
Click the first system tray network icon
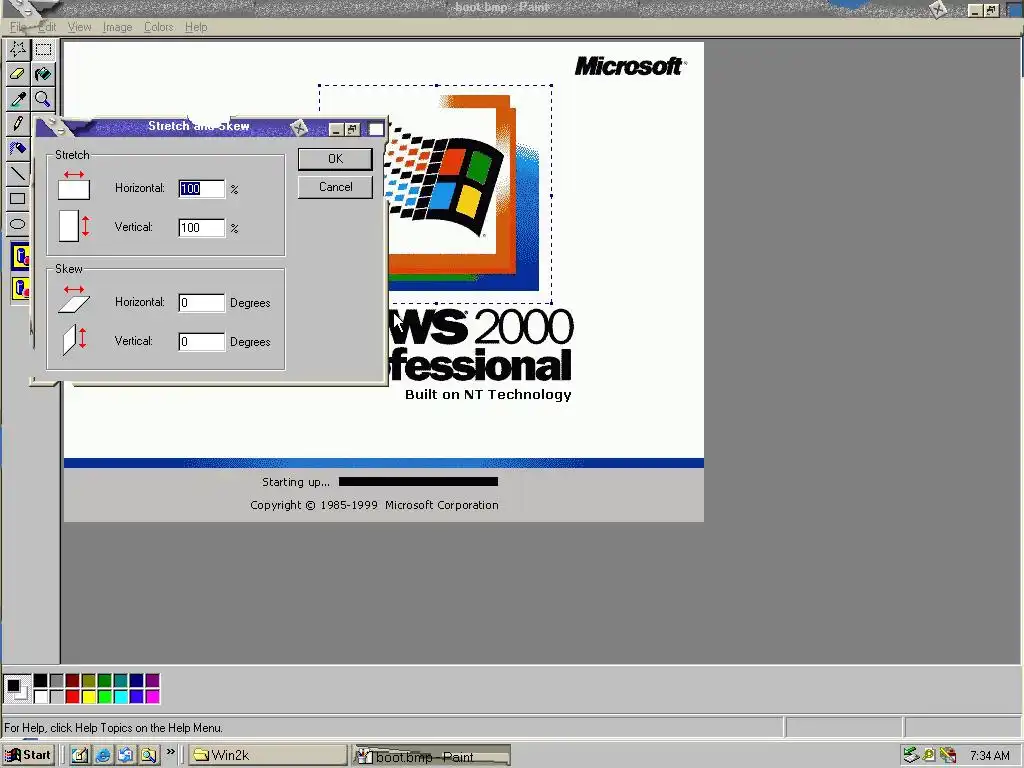coord(911,756)
